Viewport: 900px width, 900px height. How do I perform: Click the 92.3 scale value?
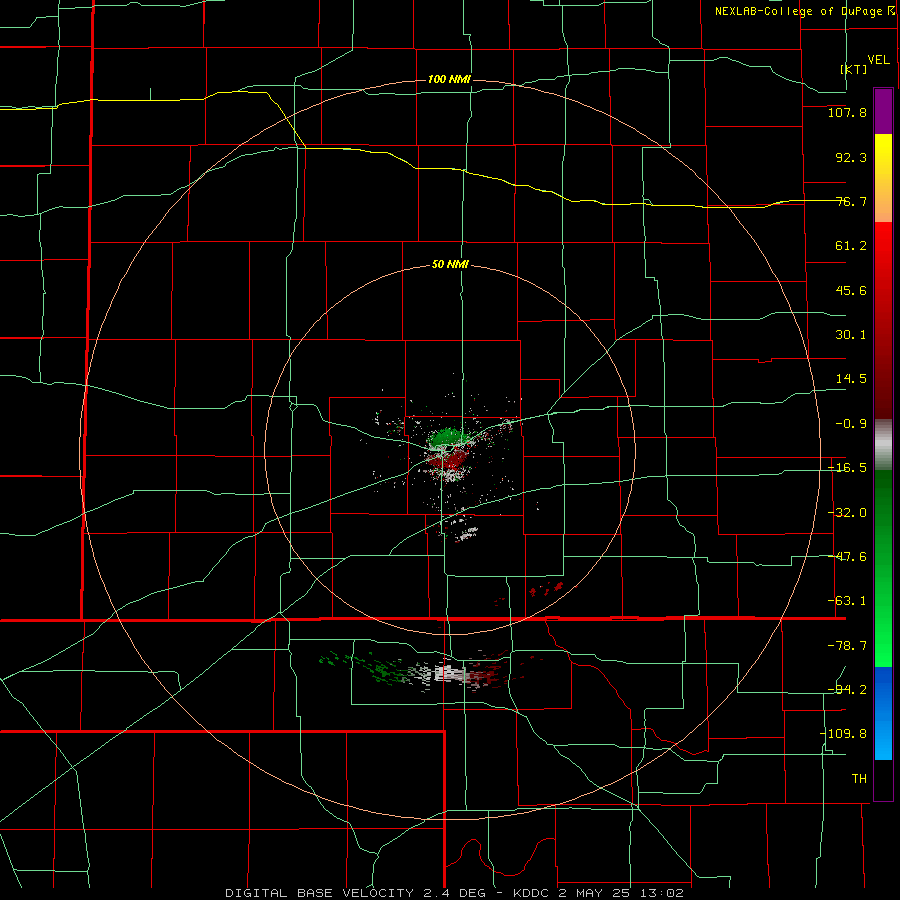(851, 157)
